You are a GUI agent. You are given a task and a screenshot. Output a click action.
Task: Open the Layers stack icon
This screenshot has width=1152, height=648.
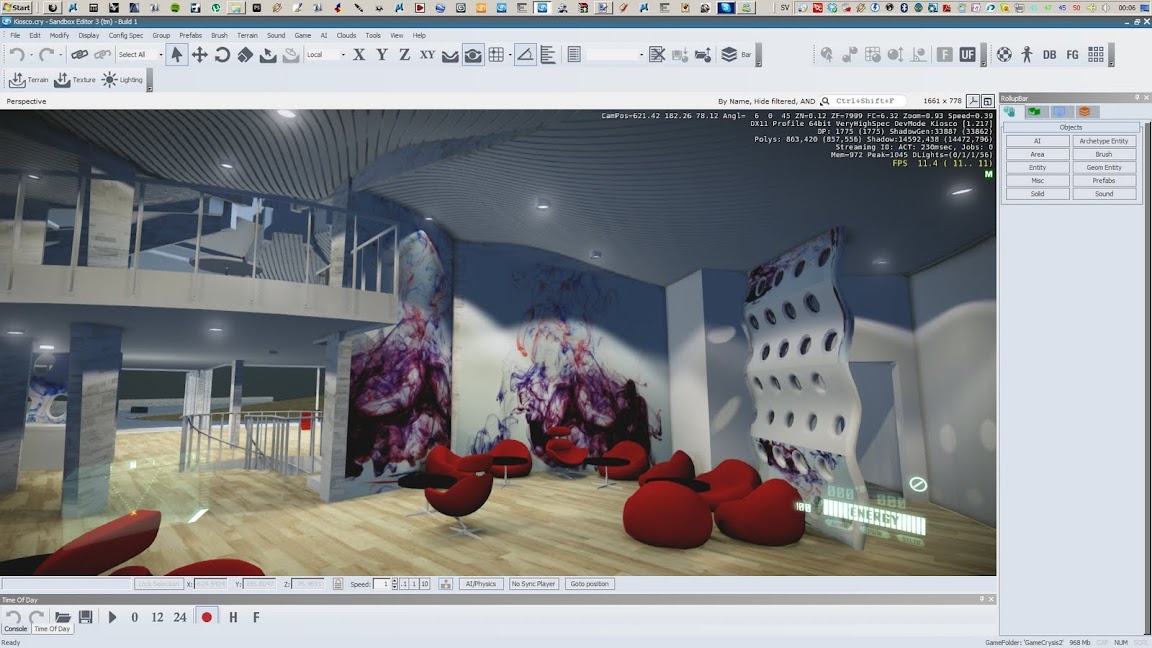click(729, 55)
